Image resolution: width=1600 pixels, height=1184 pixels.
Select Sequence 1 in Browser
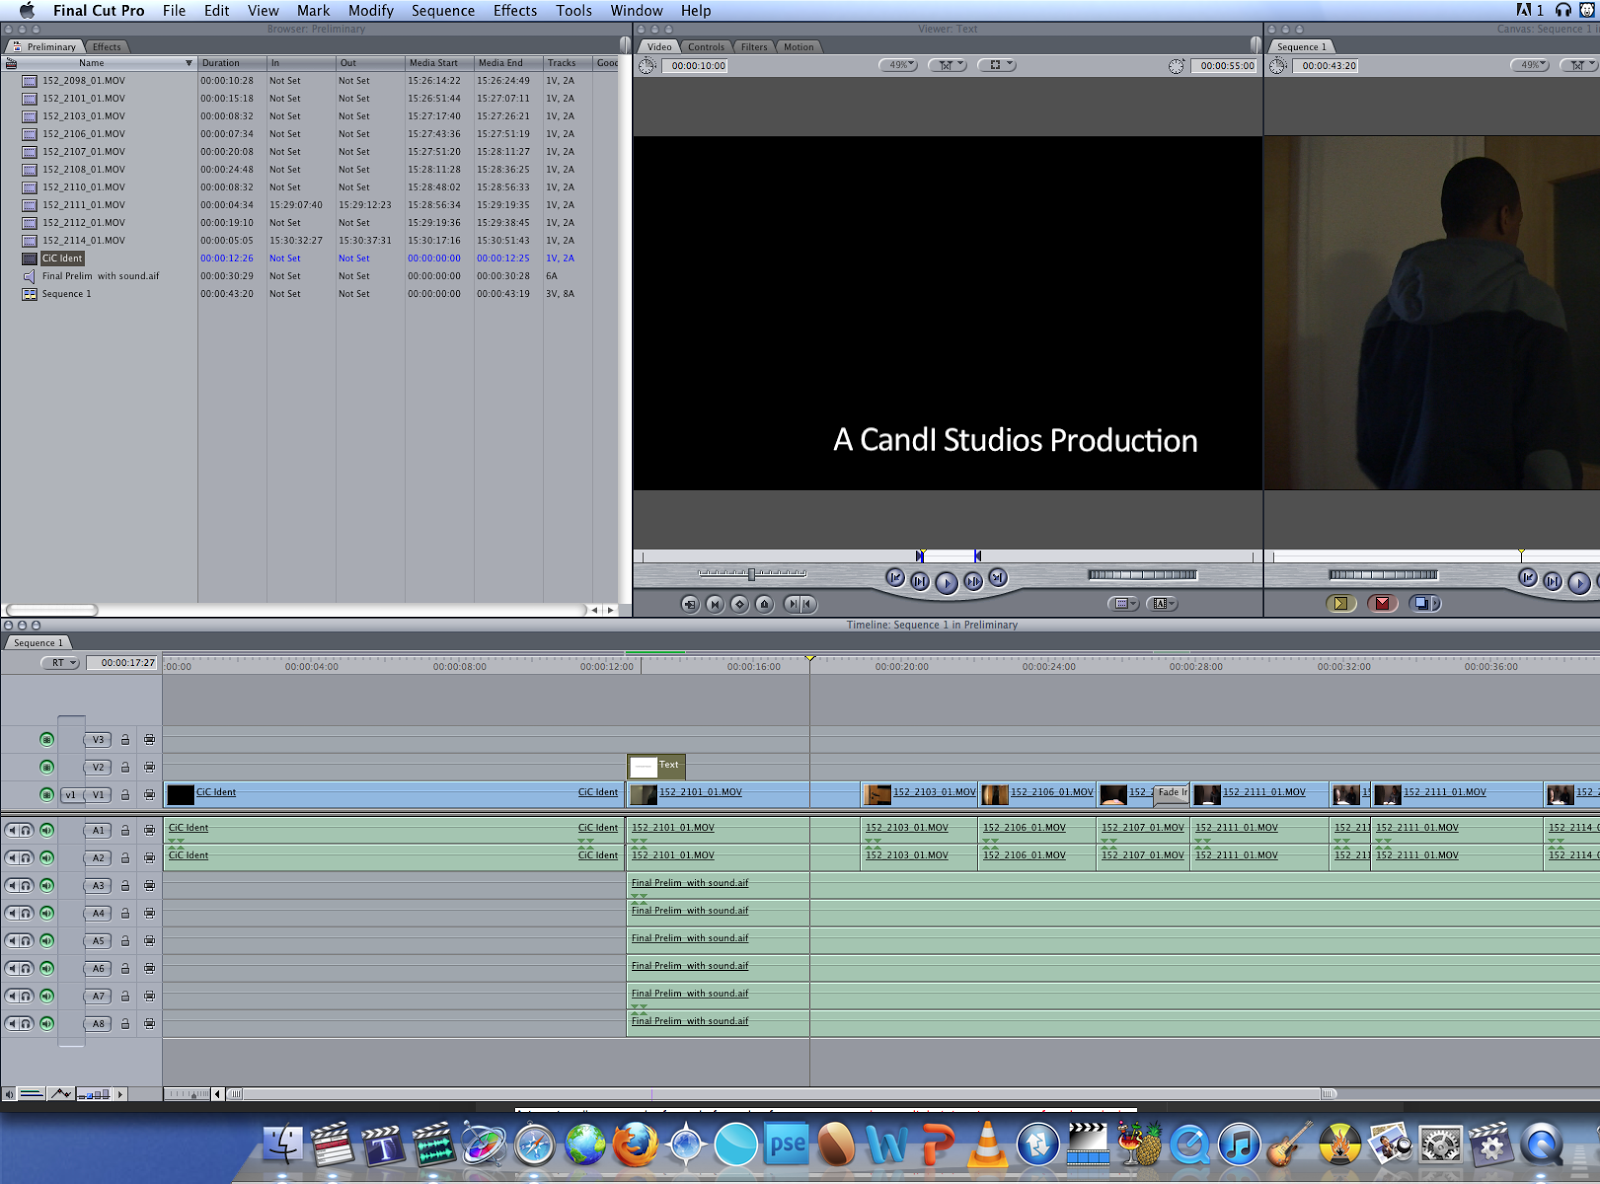click(x=66, y=294)
